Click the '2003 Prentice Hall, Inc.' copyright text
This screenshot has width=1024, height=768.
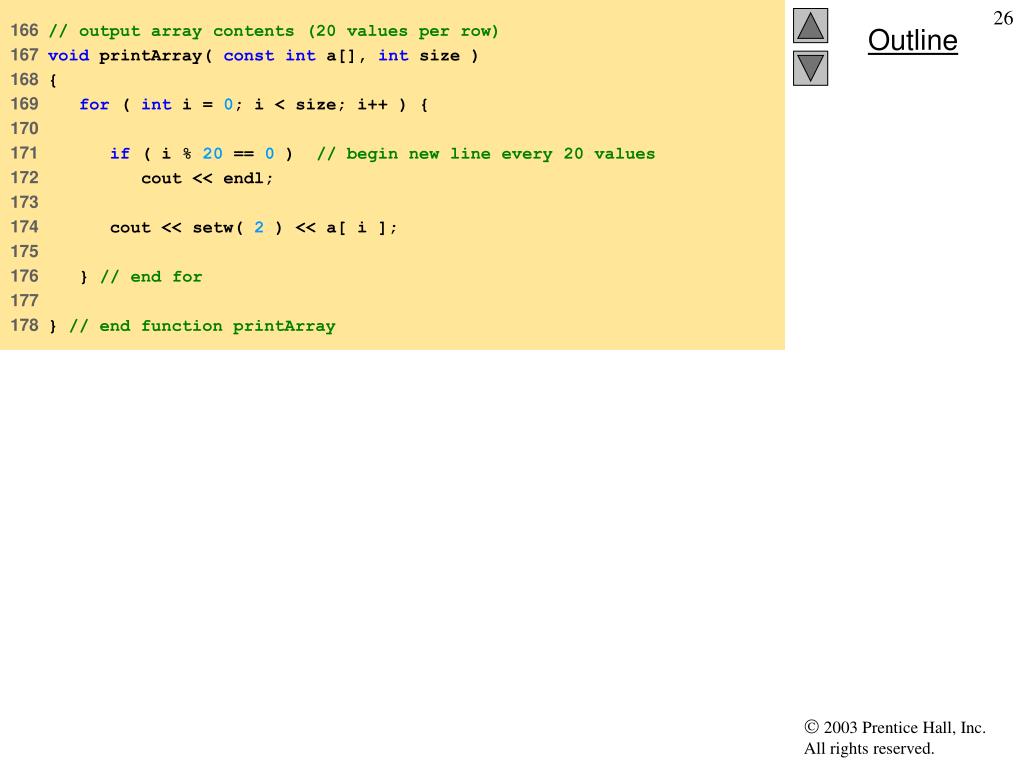pyautogui.click(x=895, y=728)
